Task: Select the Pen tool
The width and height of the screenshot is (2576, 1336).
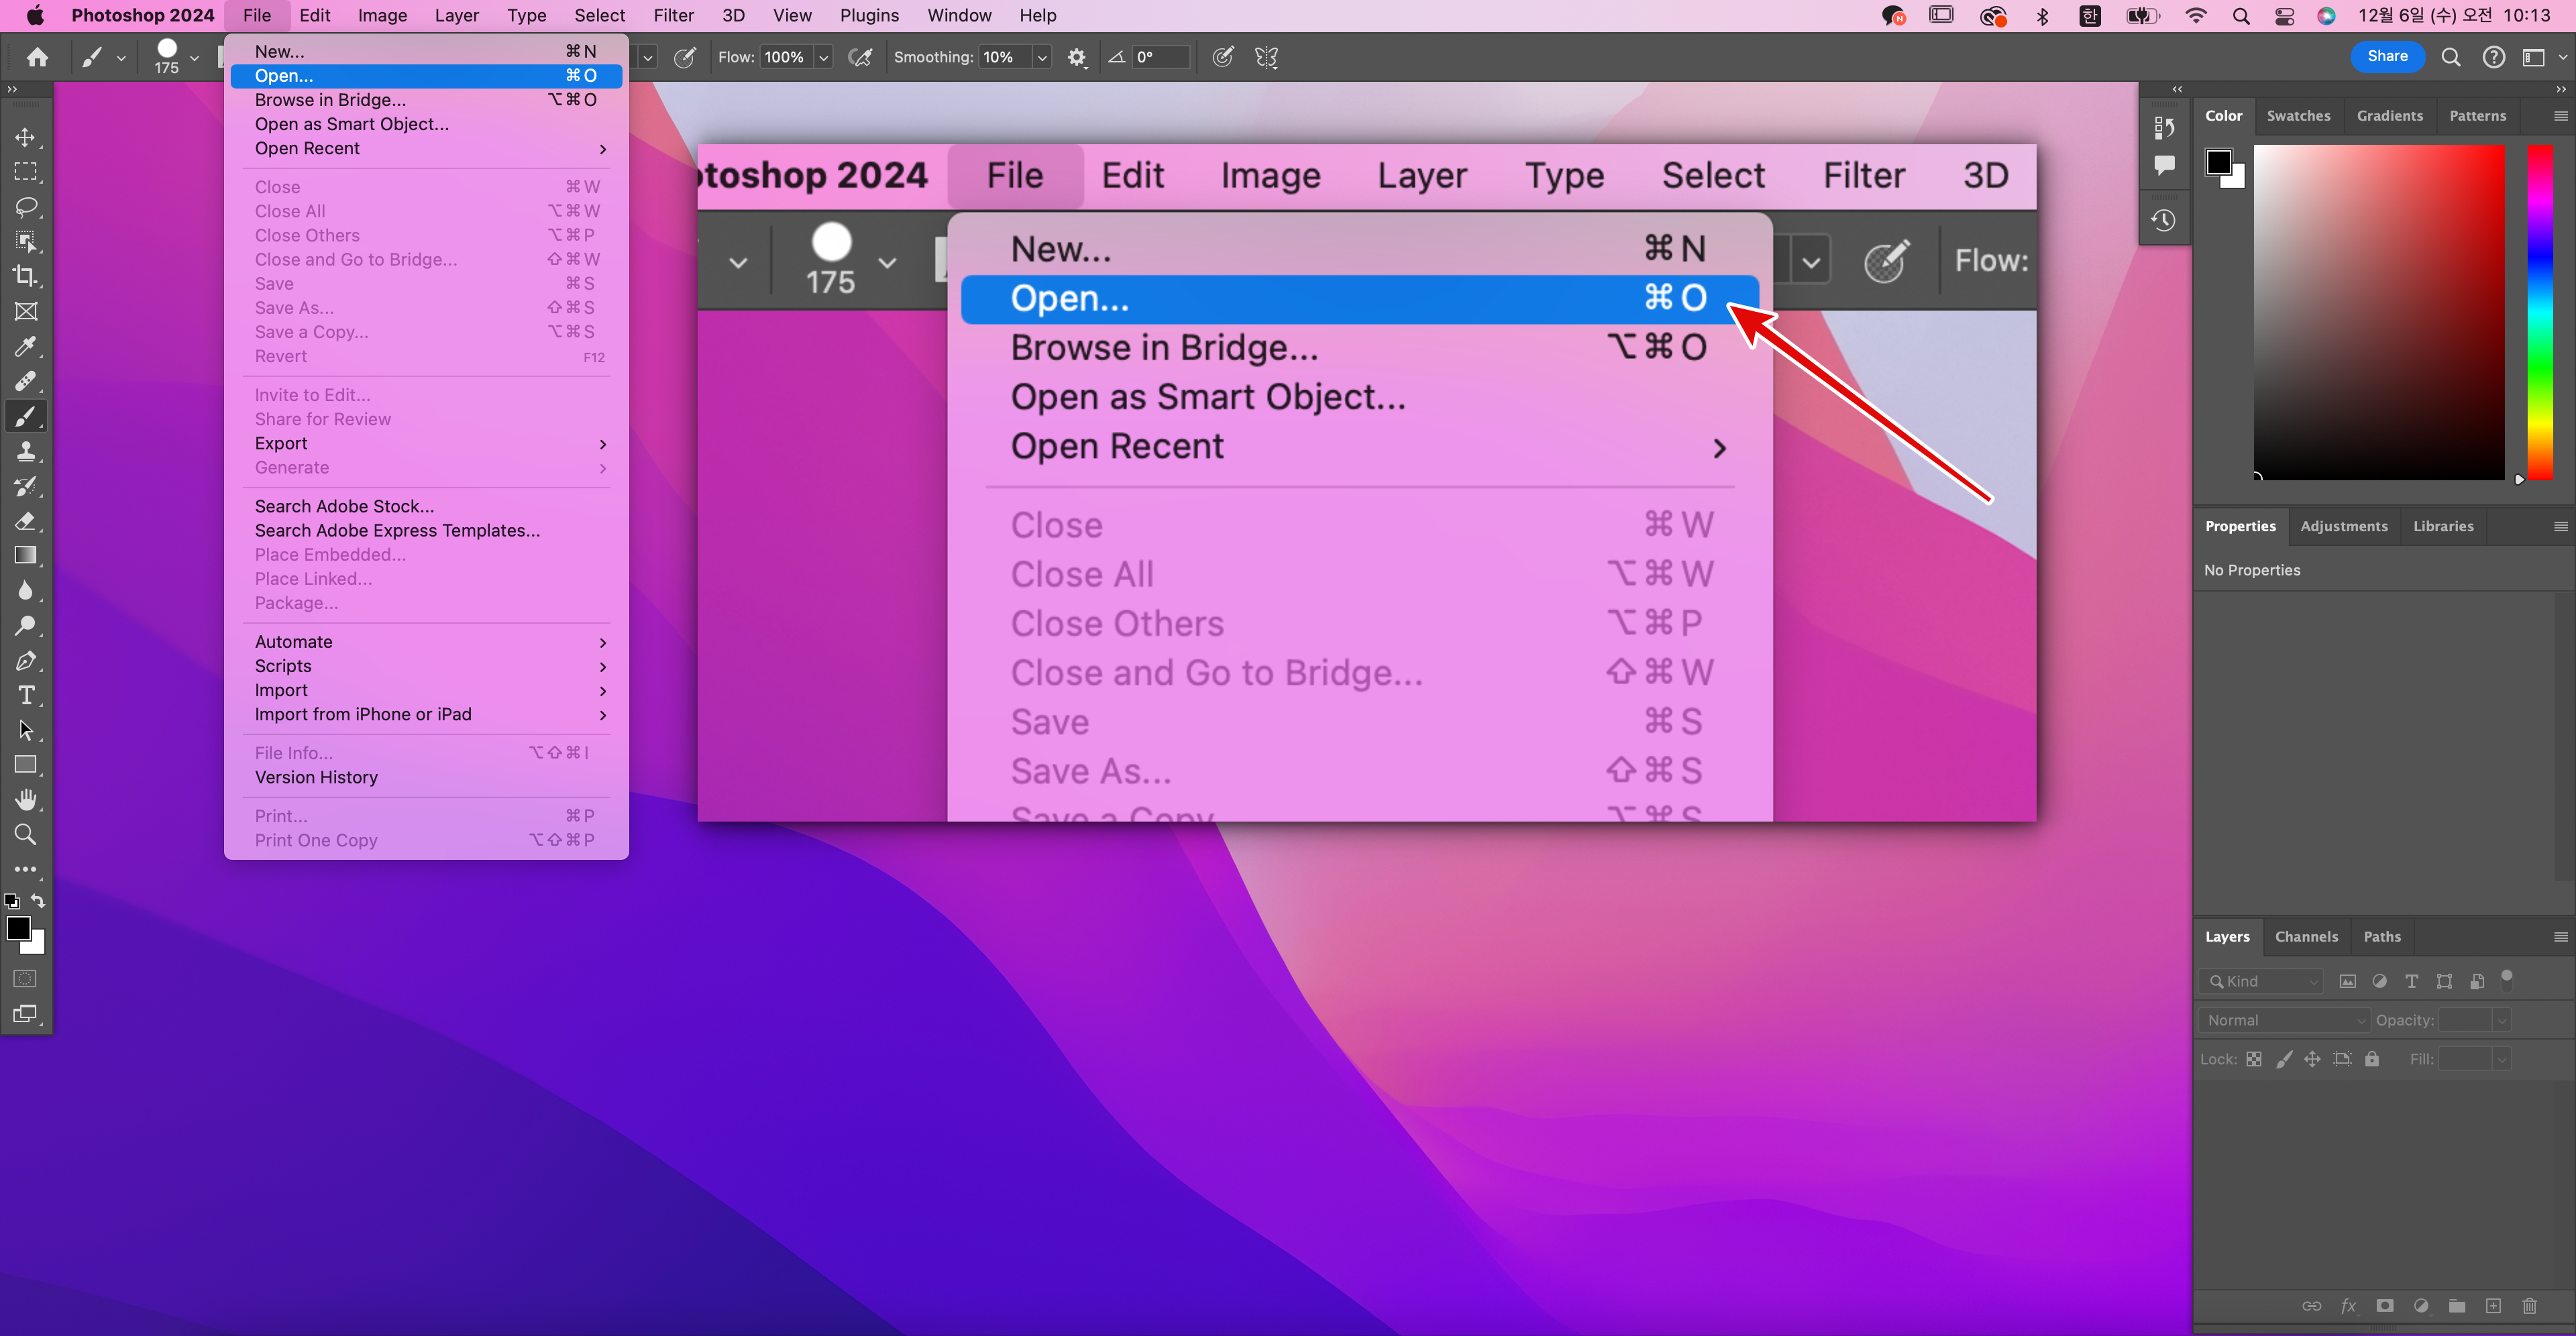Action: pyautogui.click(x=26, y=660)
